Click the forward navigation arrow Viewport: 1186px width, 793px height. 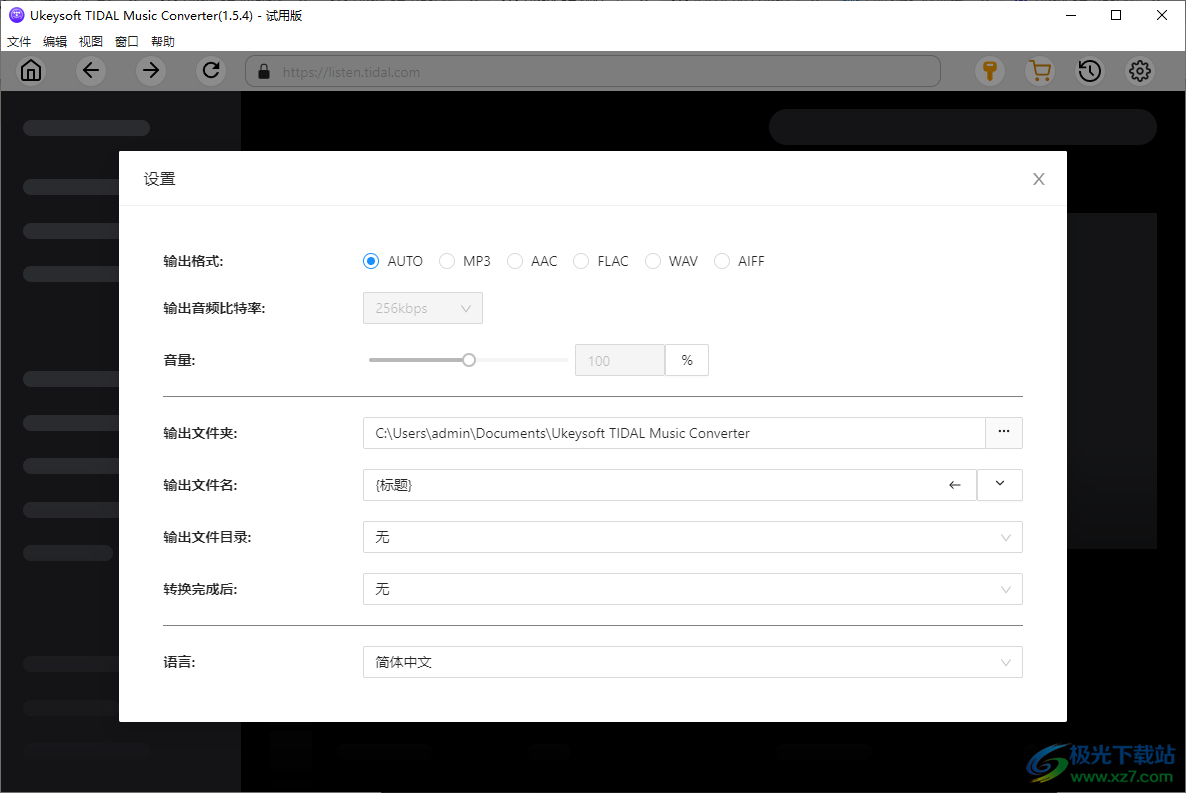[x=151, y=71]
